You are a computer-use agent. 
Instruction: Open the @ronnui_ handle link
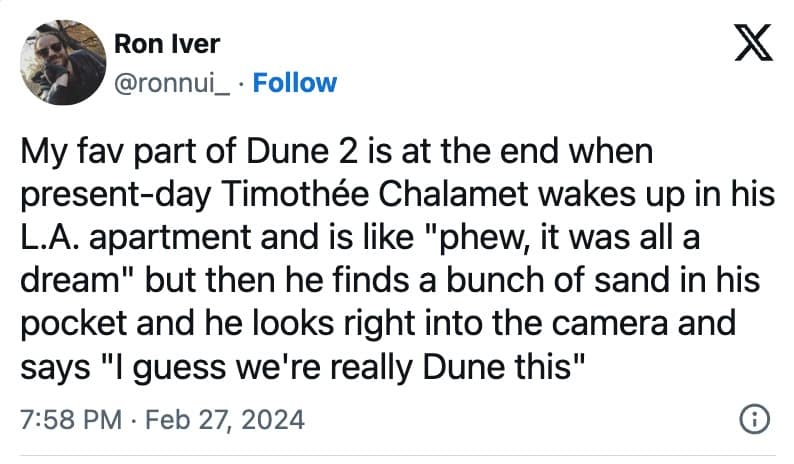[x=173, y=82]
